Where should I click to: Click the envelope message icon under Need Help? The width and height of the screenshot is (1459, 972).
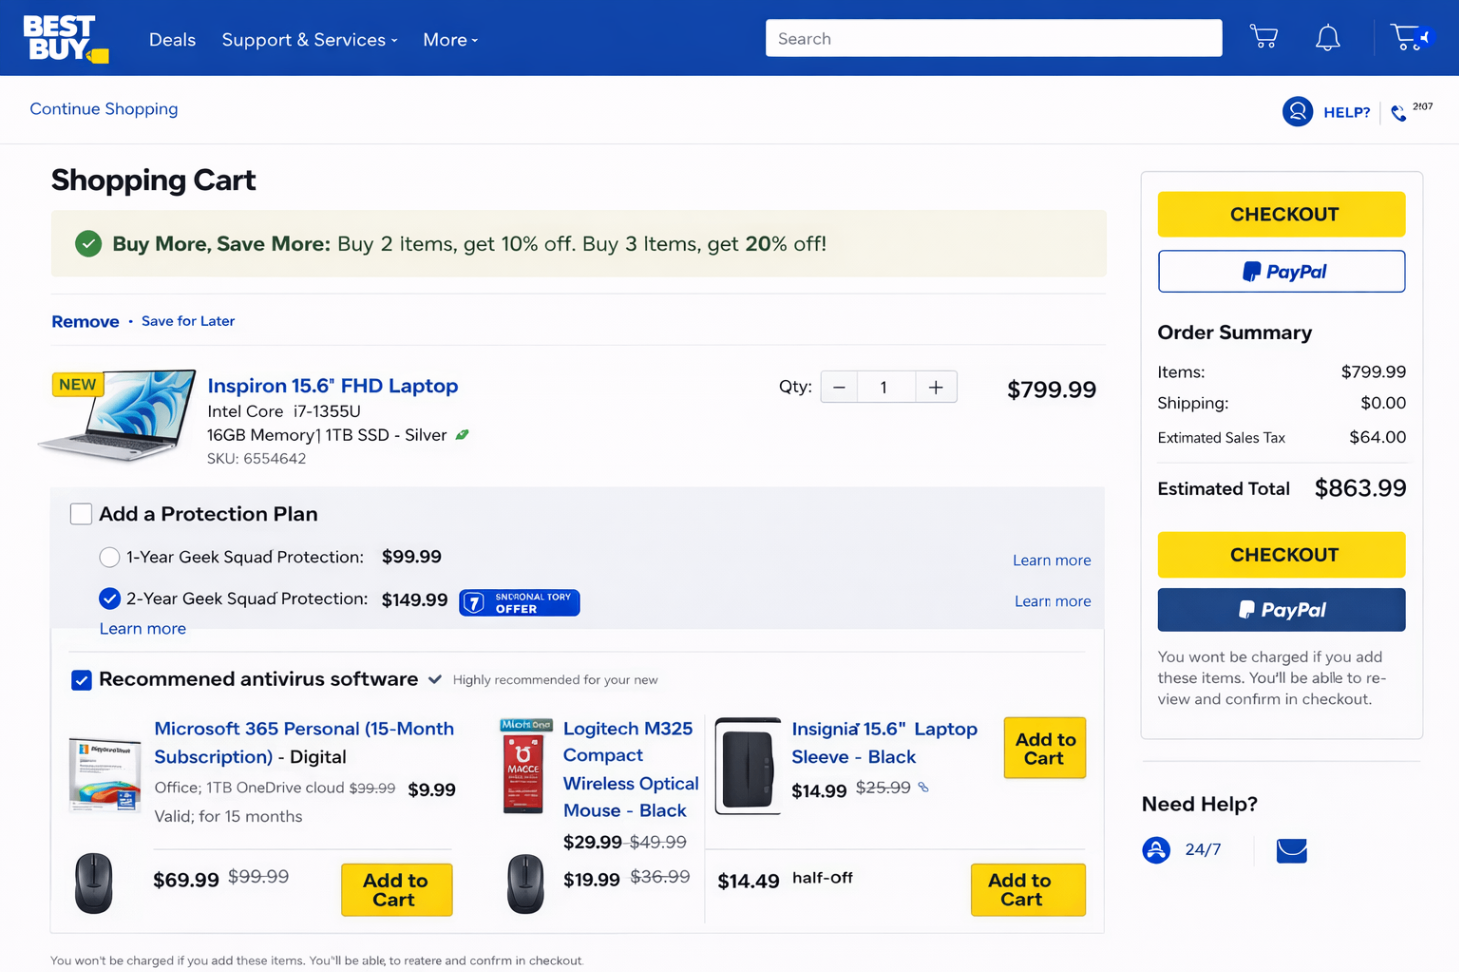1291,851
